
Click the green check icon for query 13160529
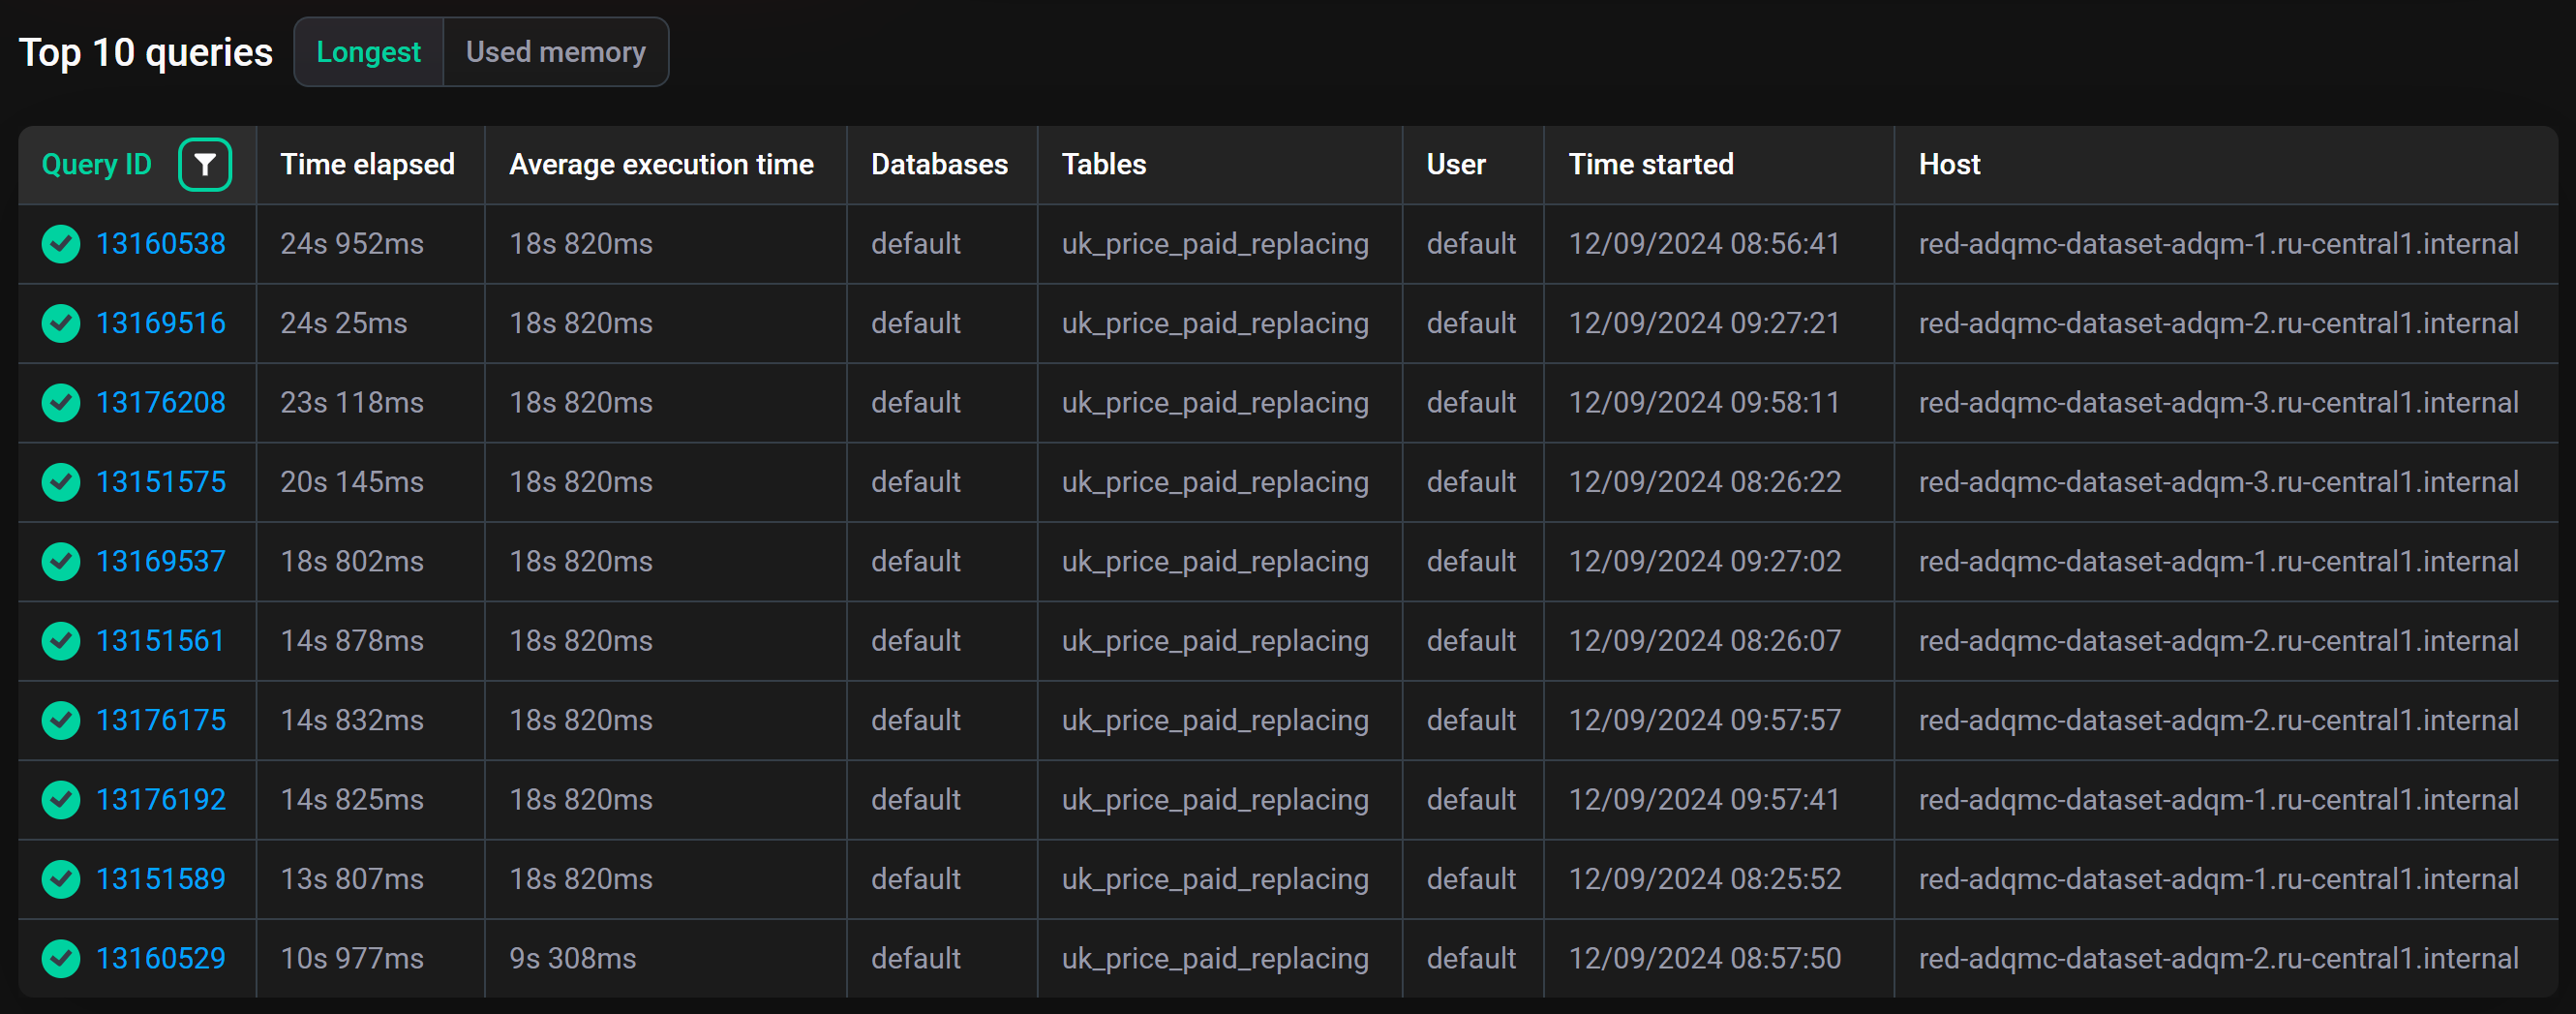click(x=60, y=957)
